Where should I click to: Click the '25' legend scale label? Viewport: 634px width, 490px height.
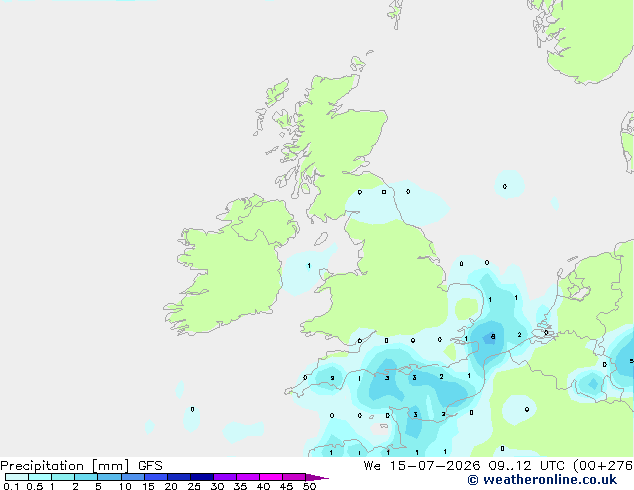[194, 486]
